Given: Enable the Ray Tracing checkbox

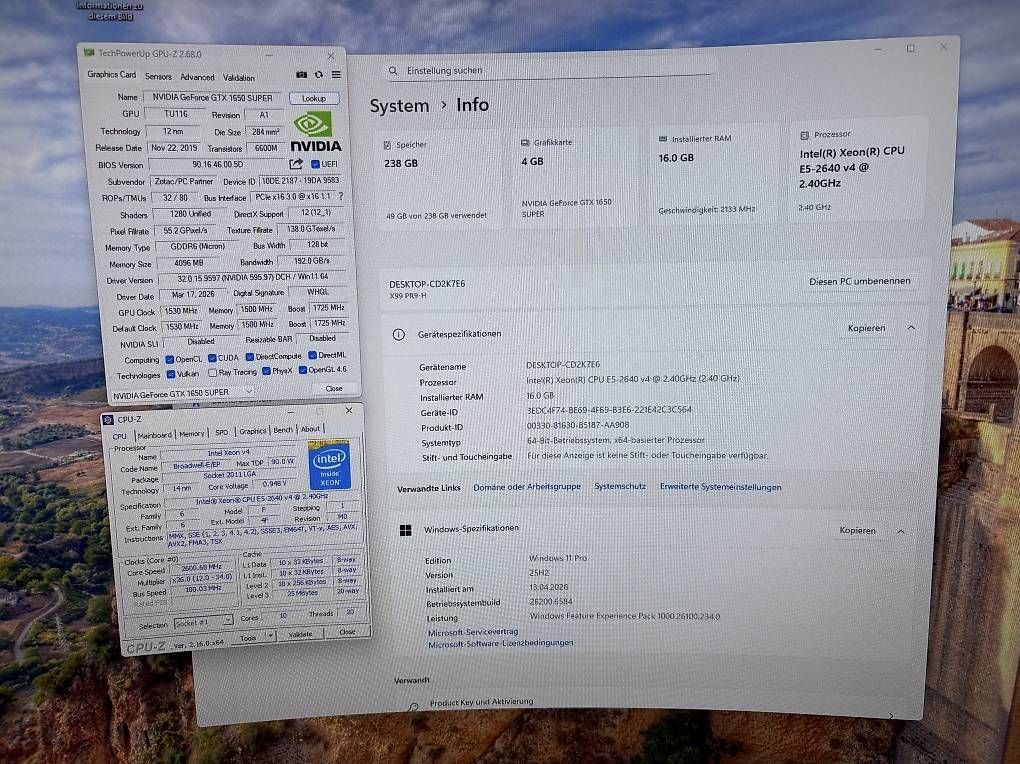Looking at the screenshot, I should click(212, 373).
